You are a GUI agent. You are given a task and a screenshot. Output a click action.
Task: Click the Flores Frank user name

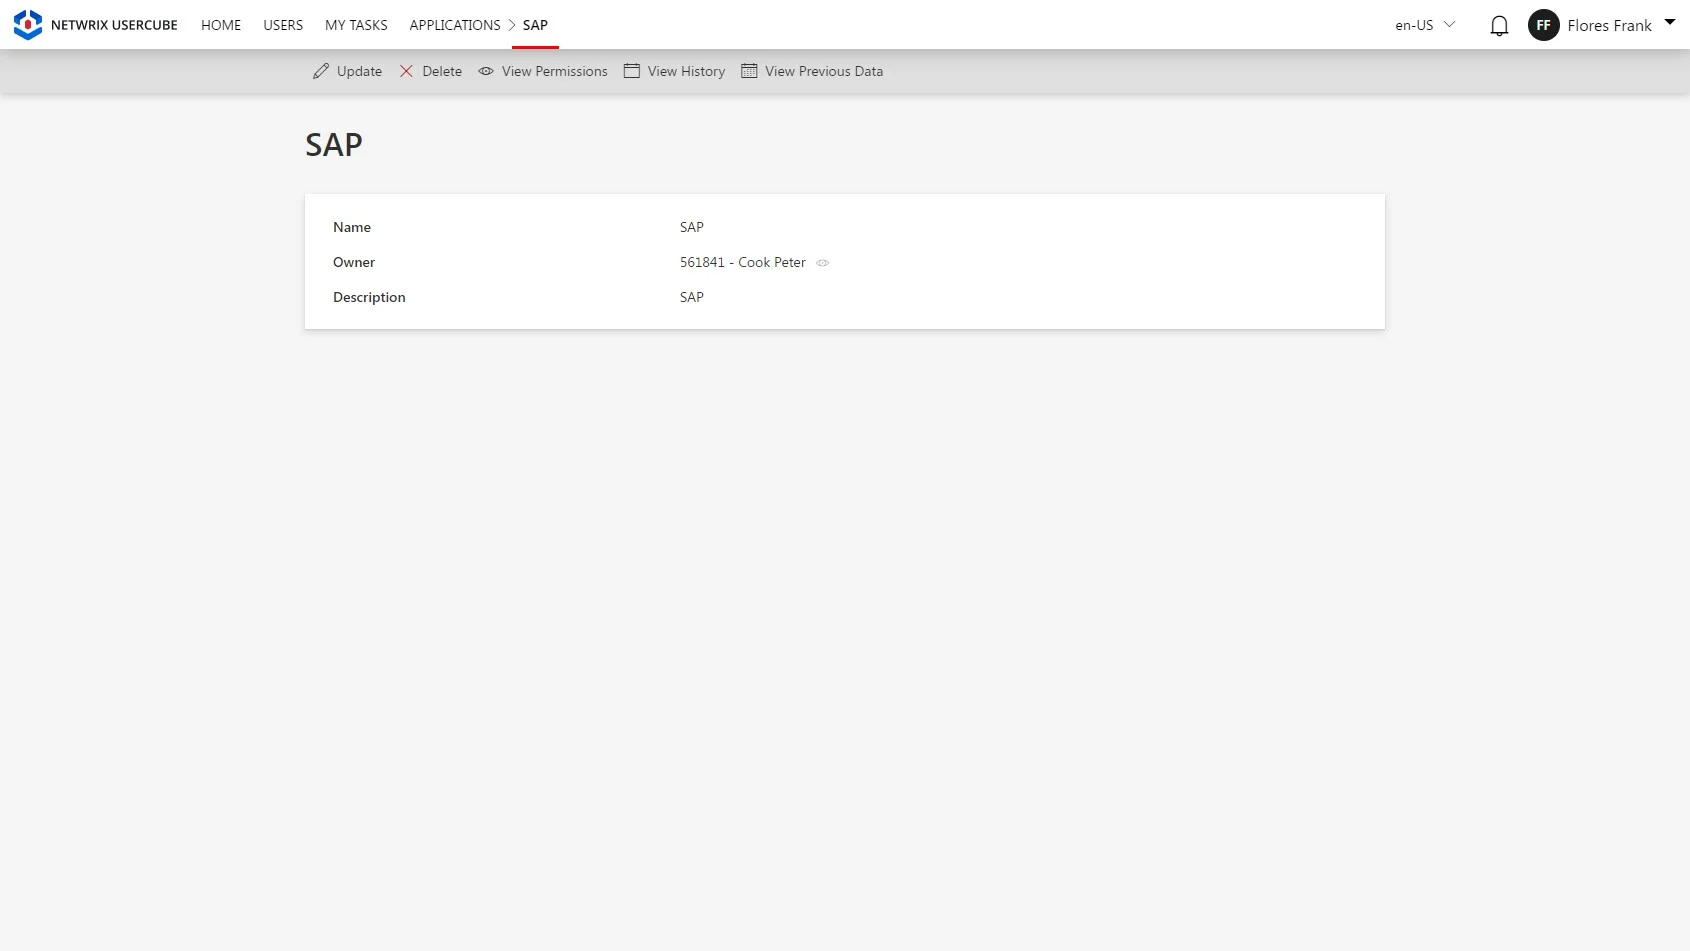pyautogui.click(x=1609, y=26)
